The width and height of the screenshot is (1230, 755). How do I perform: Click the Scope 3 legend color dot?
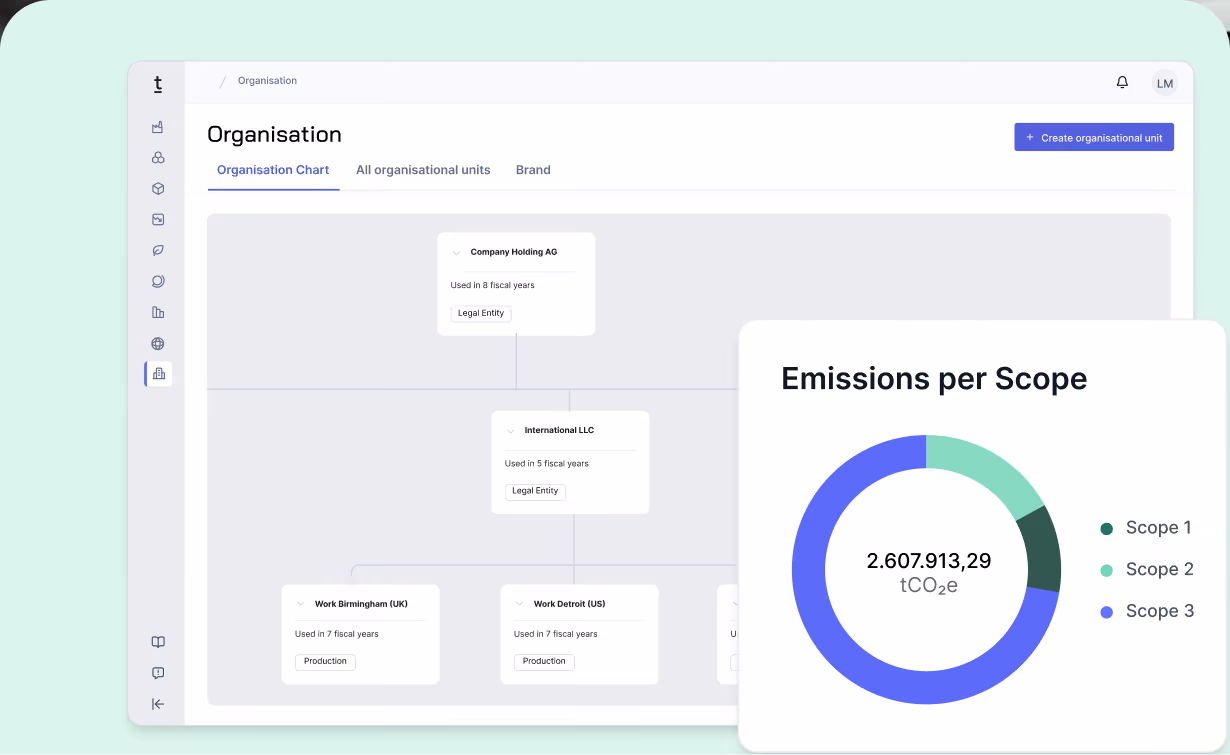[1106, 613]
